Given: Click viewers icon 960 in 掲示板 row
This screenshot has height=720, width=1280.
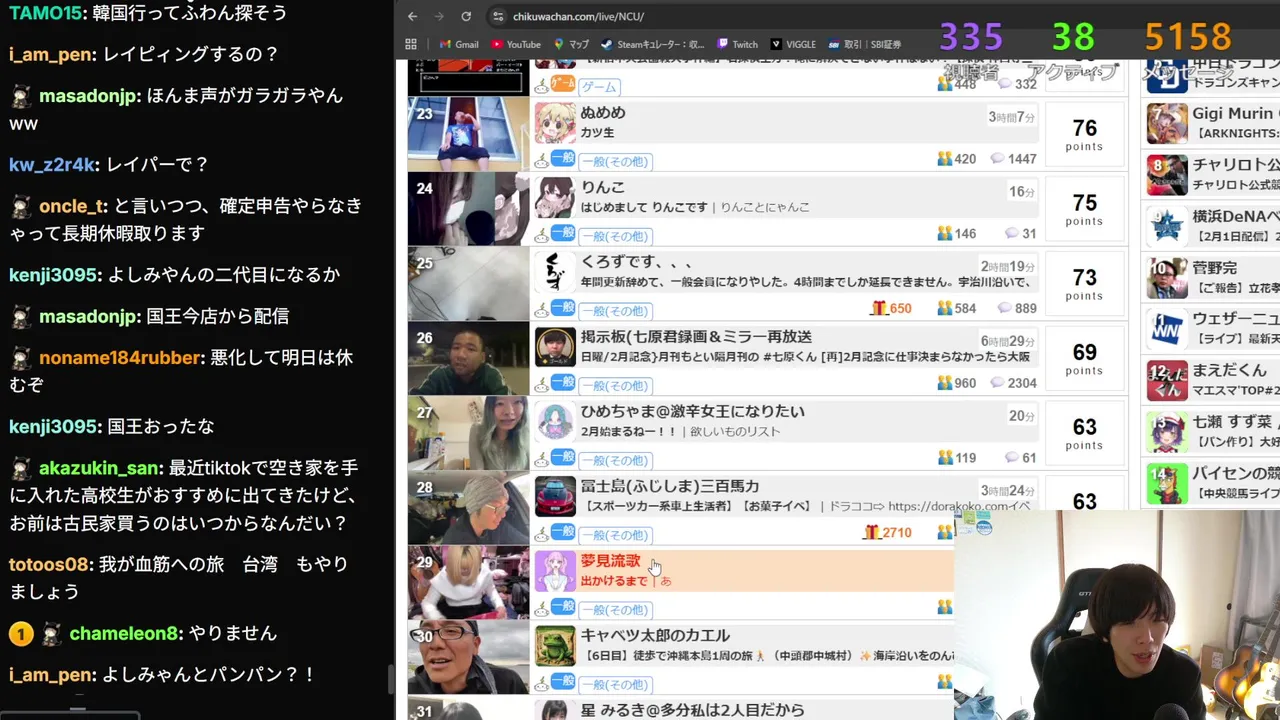Looking at the screenshot, I should point(944,383).
